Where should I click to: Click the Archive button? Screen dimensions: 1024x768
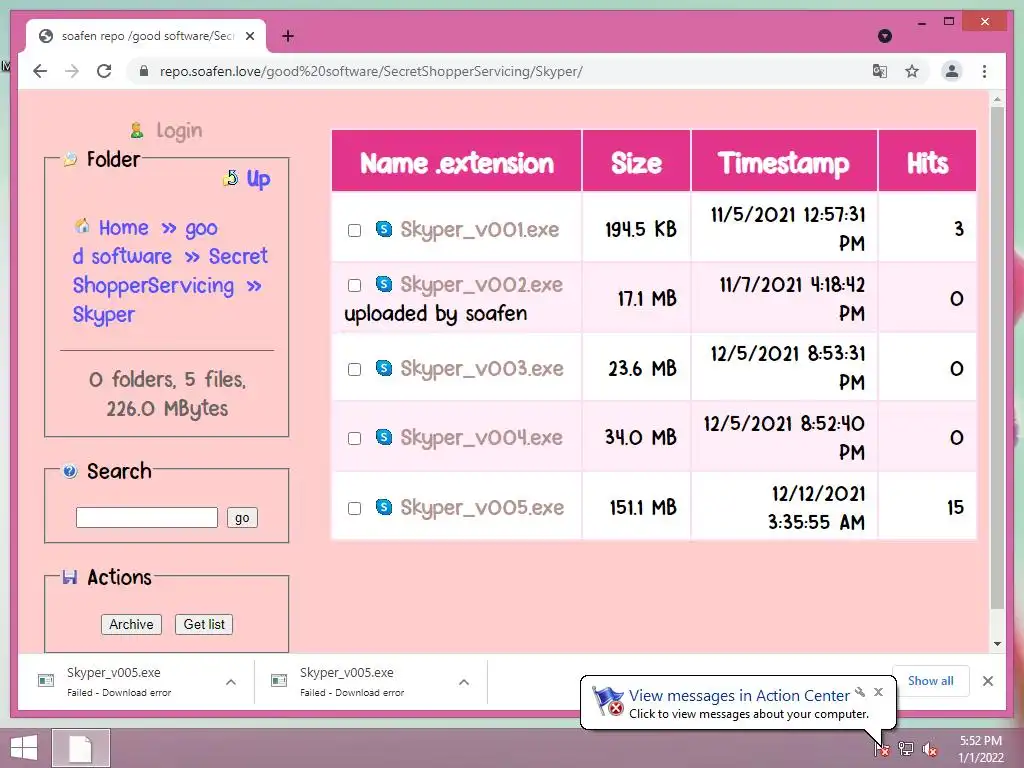tap(131, 624)
